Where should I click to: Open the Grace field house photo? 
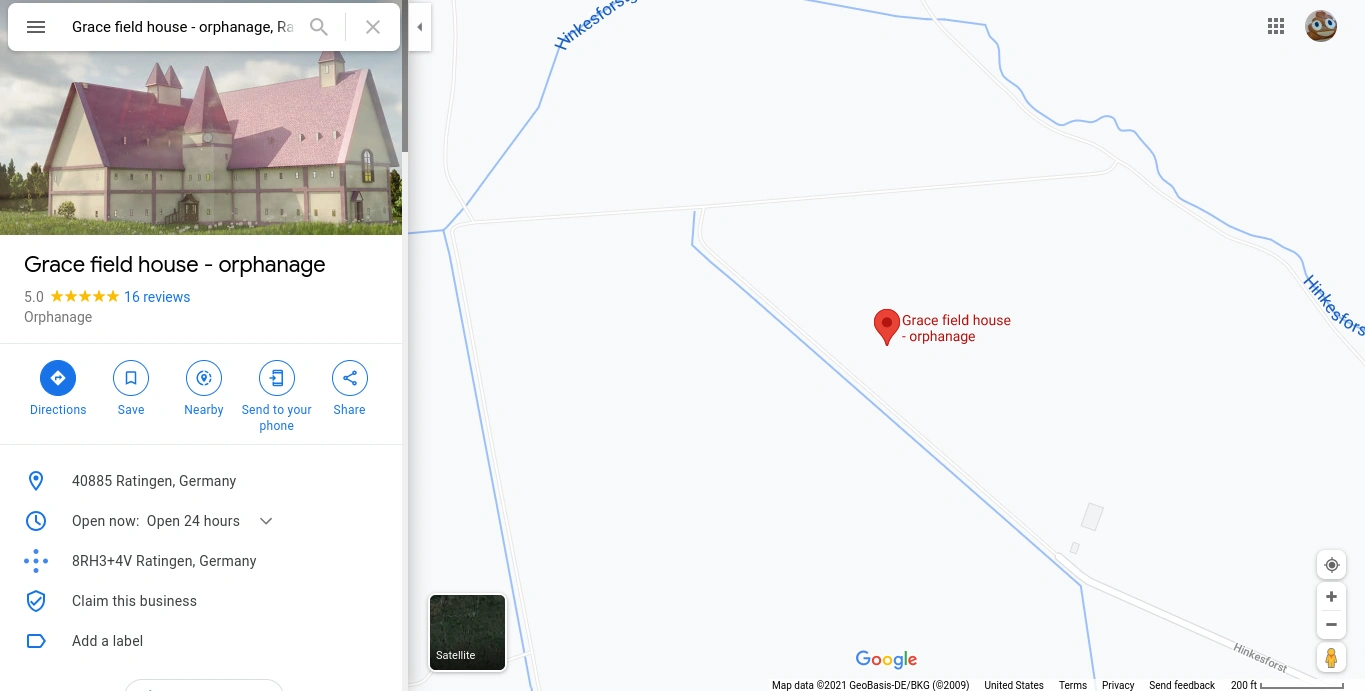pos(201,145)
